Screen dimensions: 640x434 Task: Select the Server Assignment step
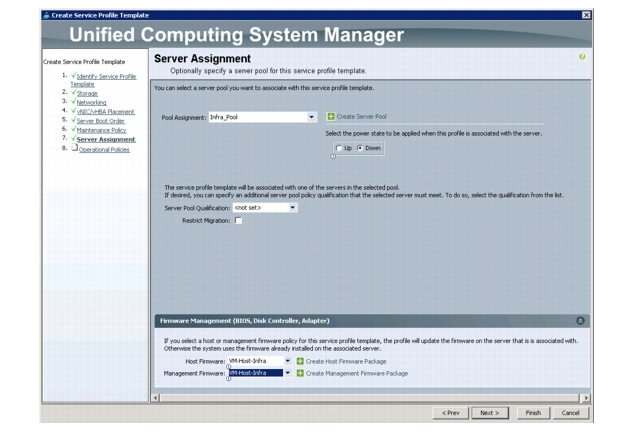(x=106, y=140)
